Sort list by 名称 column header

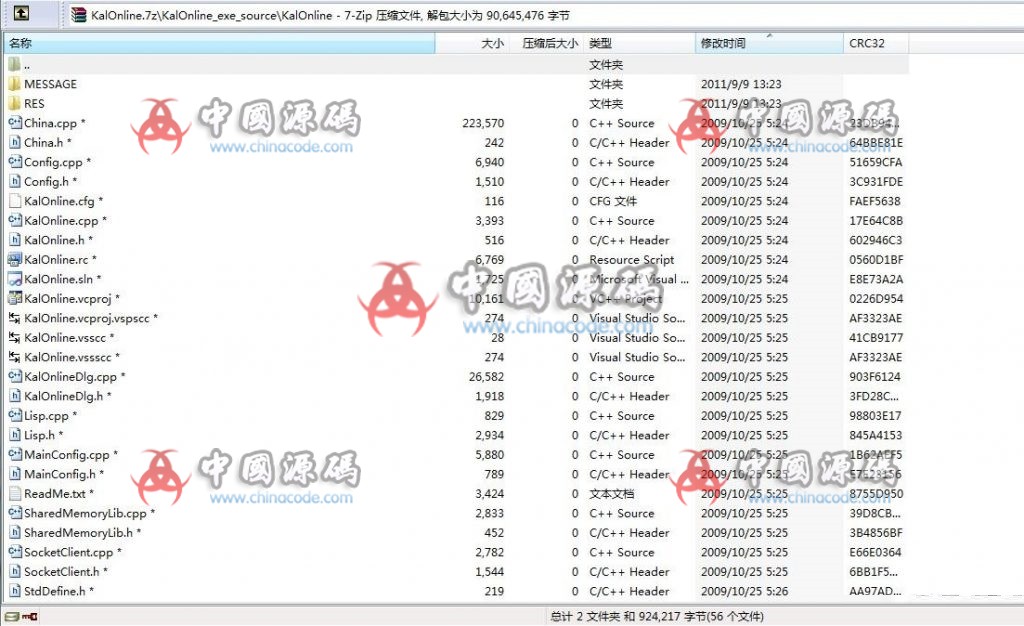[x=219, y=43]
